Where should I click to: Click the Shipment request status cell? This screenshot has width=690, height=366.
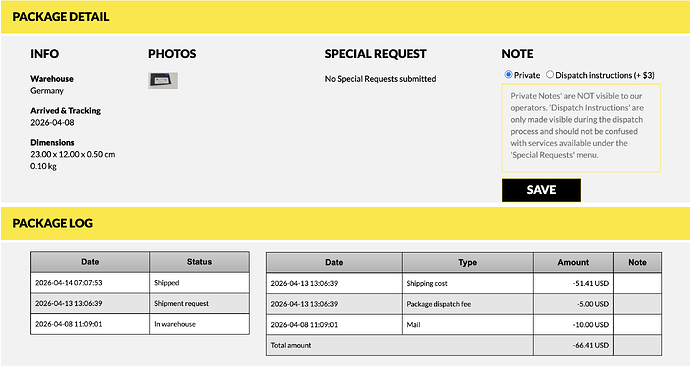click(x=199, y=304)
